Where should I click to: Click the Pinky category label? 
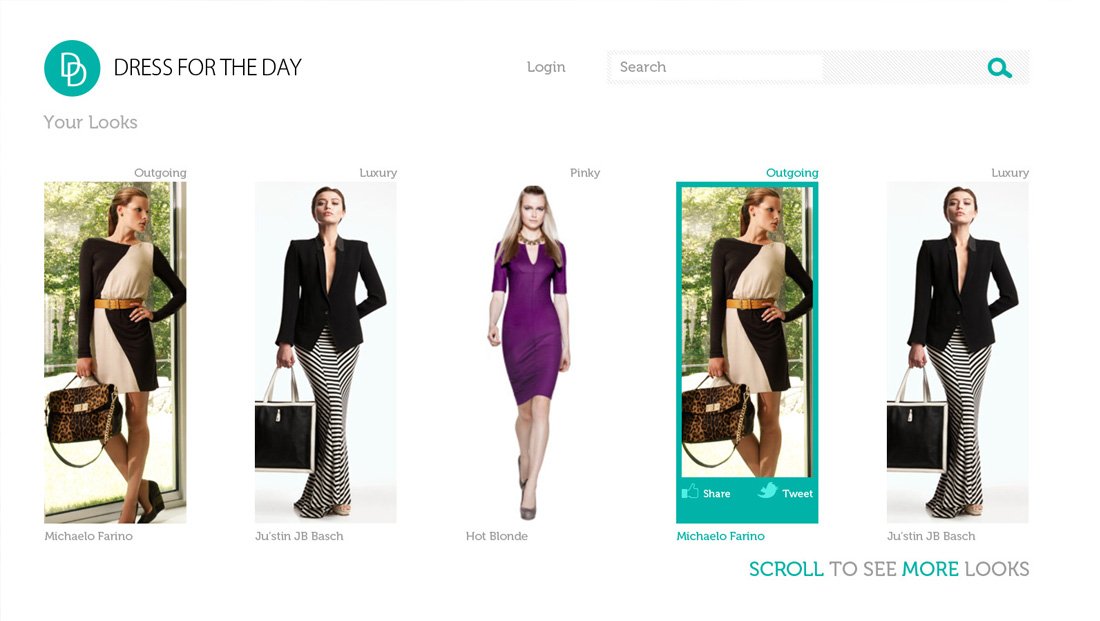tap(585, 173)
